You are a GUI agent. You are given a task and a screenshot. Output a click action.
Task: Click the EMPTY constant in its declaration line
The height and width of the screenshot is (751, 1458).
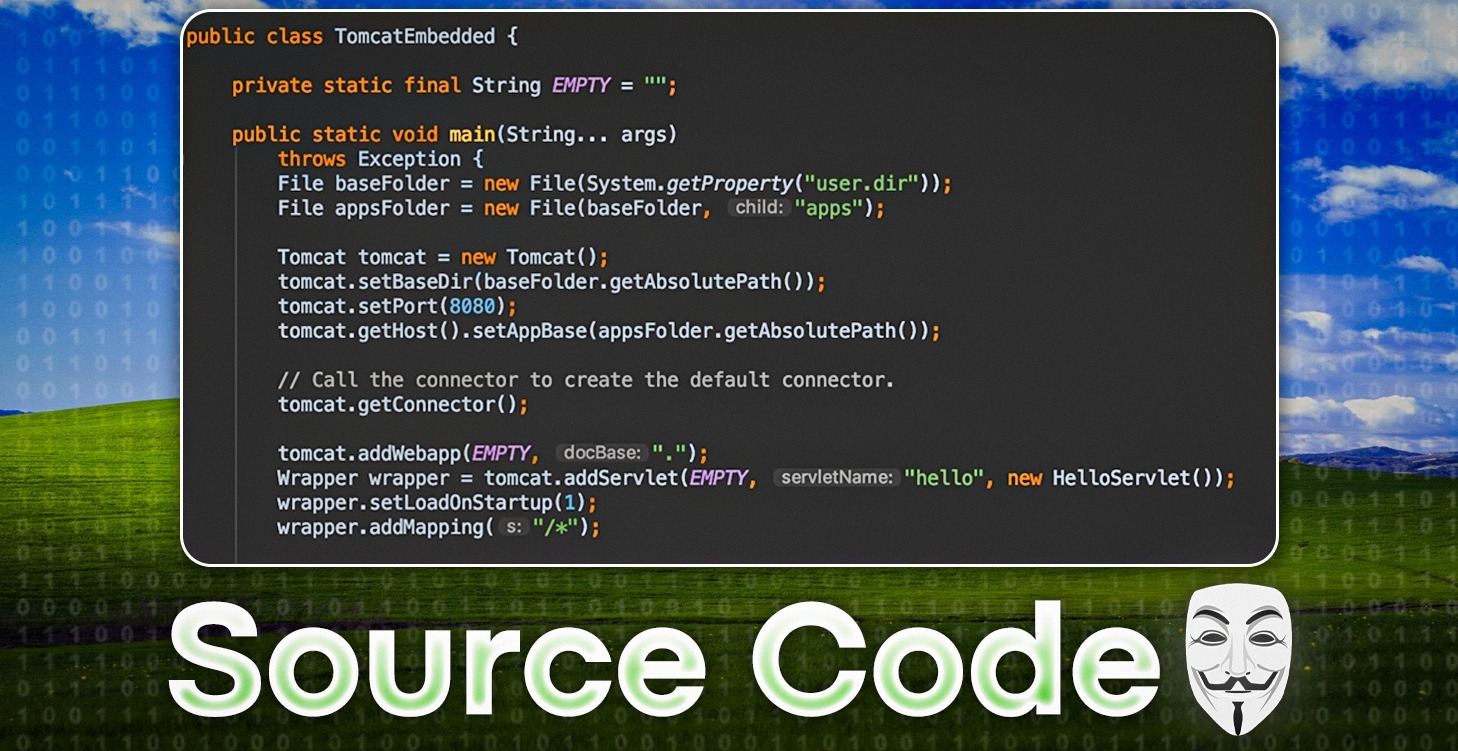(581, 85)
